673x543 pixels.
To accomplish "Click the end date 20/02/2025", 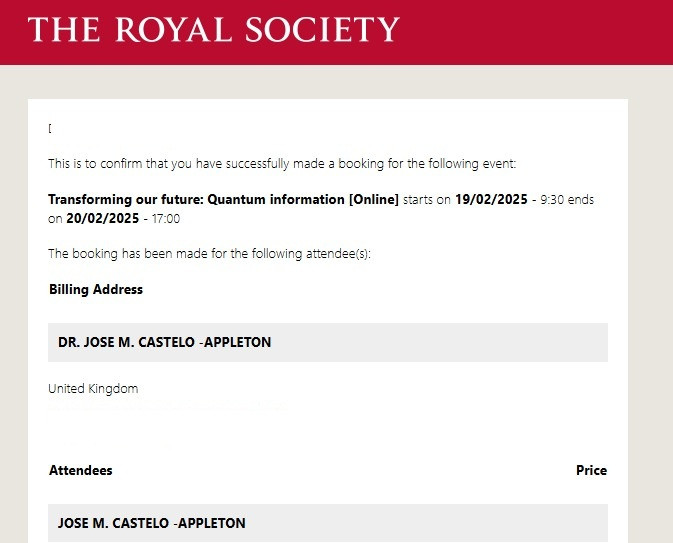I will tap(103, 218).
